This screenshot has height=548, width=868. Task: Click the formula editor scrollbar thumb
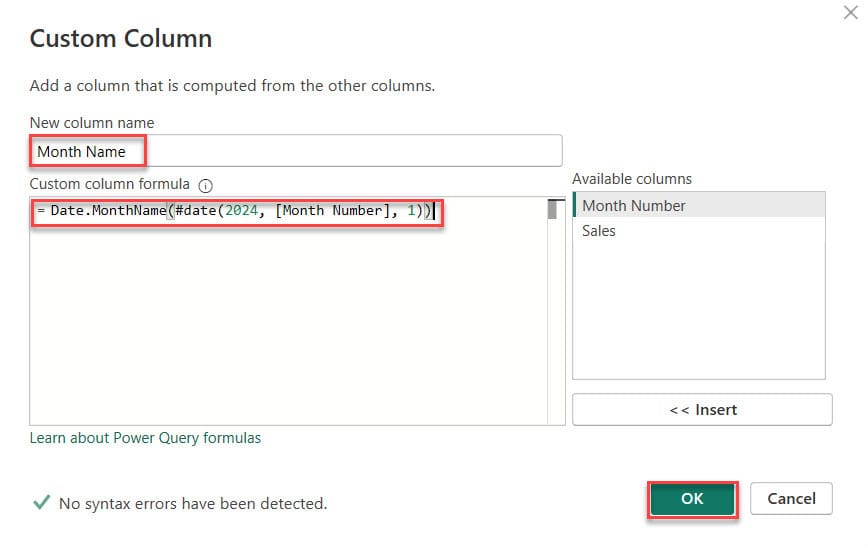click(x=552, y=209)
